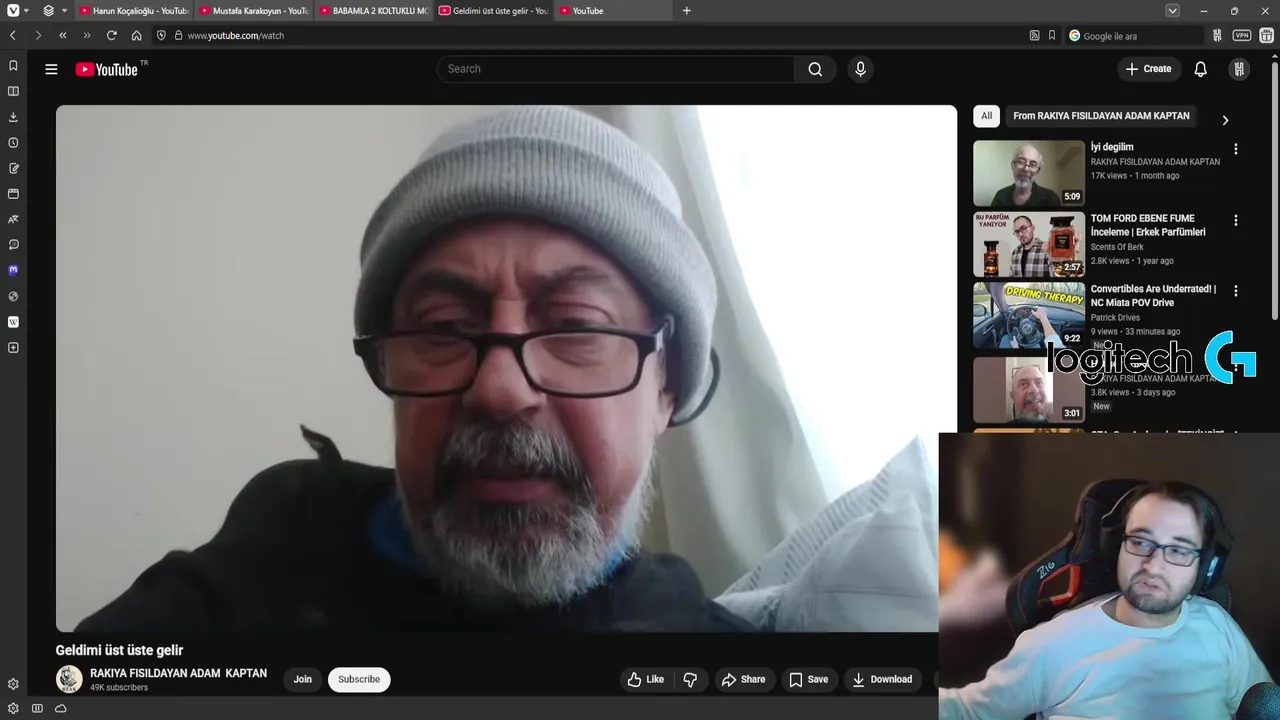This screenshot has height=720, width=1280.
Task: Click the fast forward double-arrow
Action: click(87, 35)
